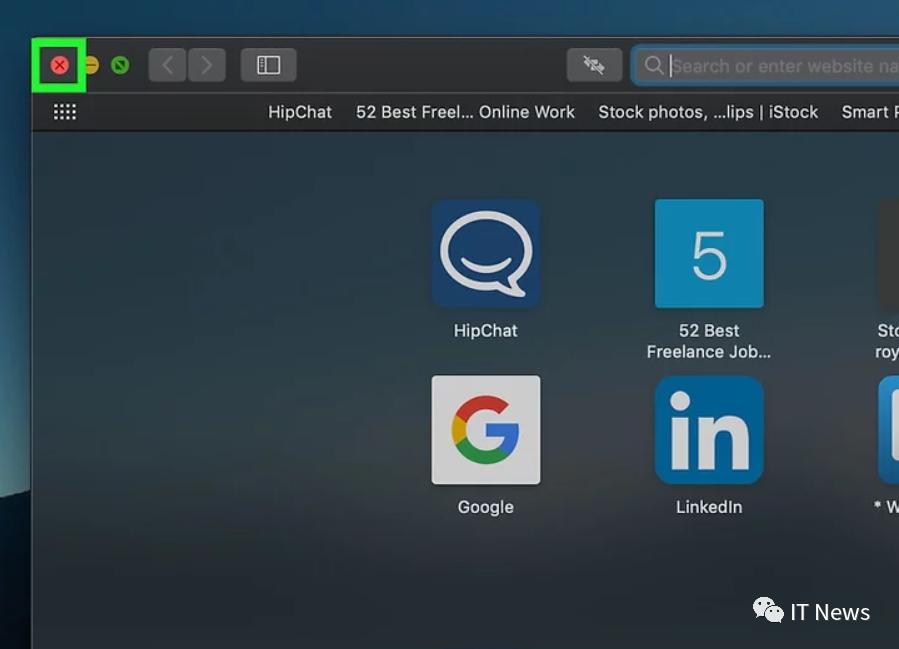This screenshot has height=649, width=899.
Task: Click the 52 Best Freelance Job... label
Action: (x=709, y=341)
